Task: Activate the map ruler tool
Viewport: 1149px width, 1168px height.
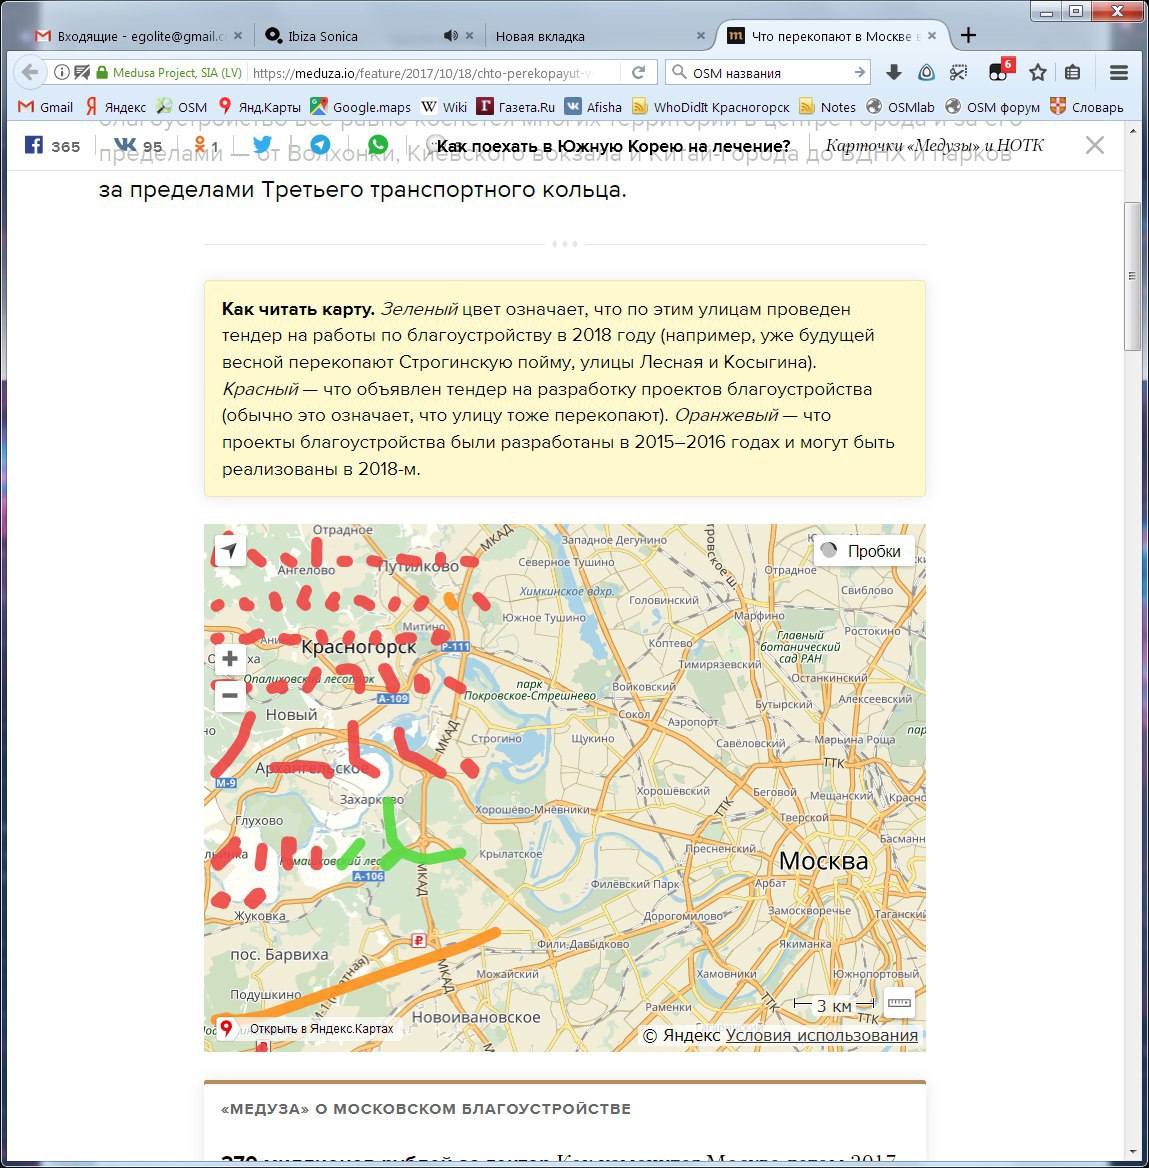Action: (899, 1003)
